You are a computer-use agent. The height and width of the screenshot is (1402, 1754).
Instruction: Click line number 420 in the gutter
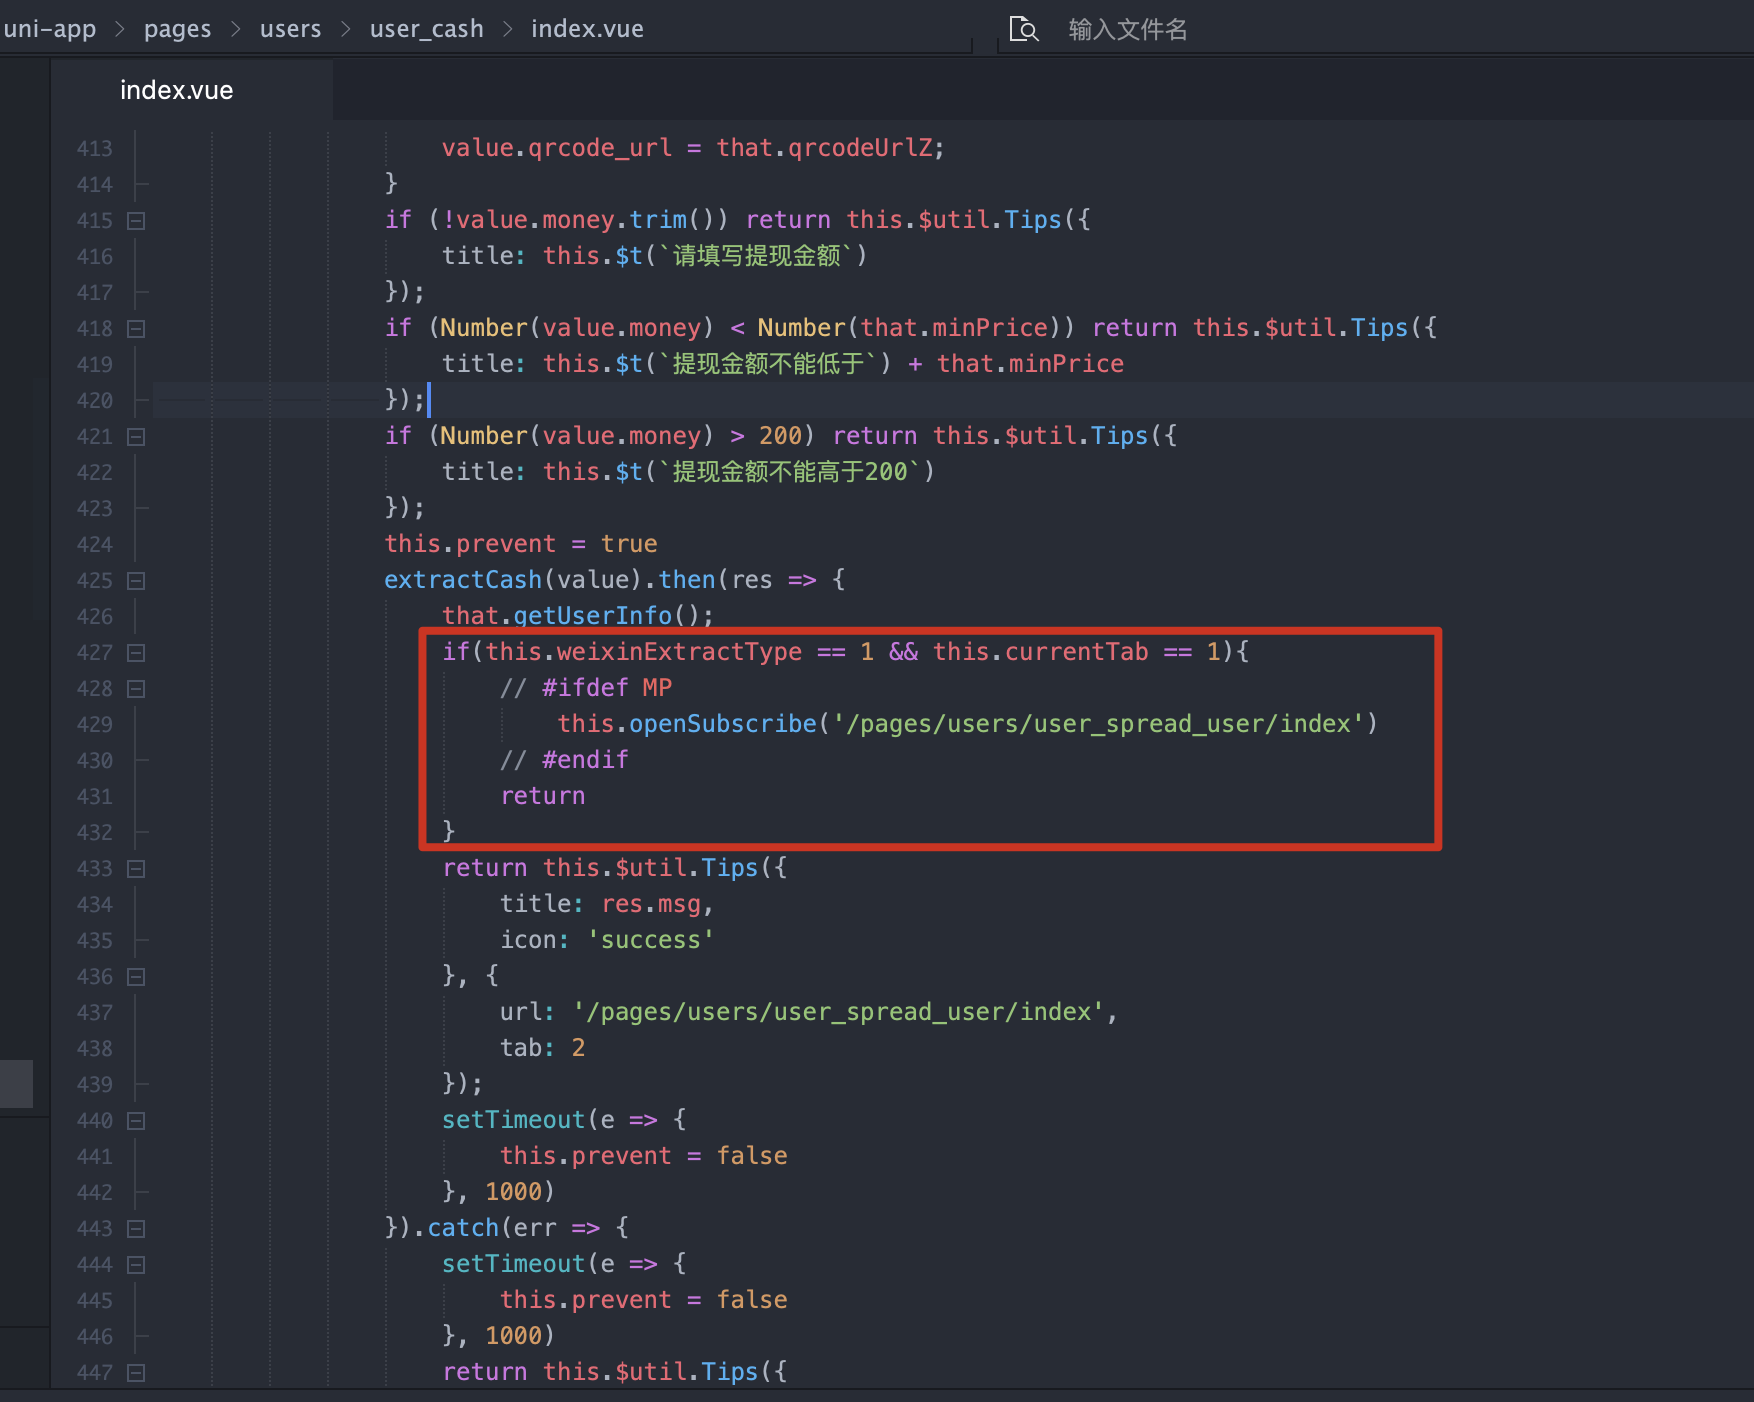(x=95, y=401)
